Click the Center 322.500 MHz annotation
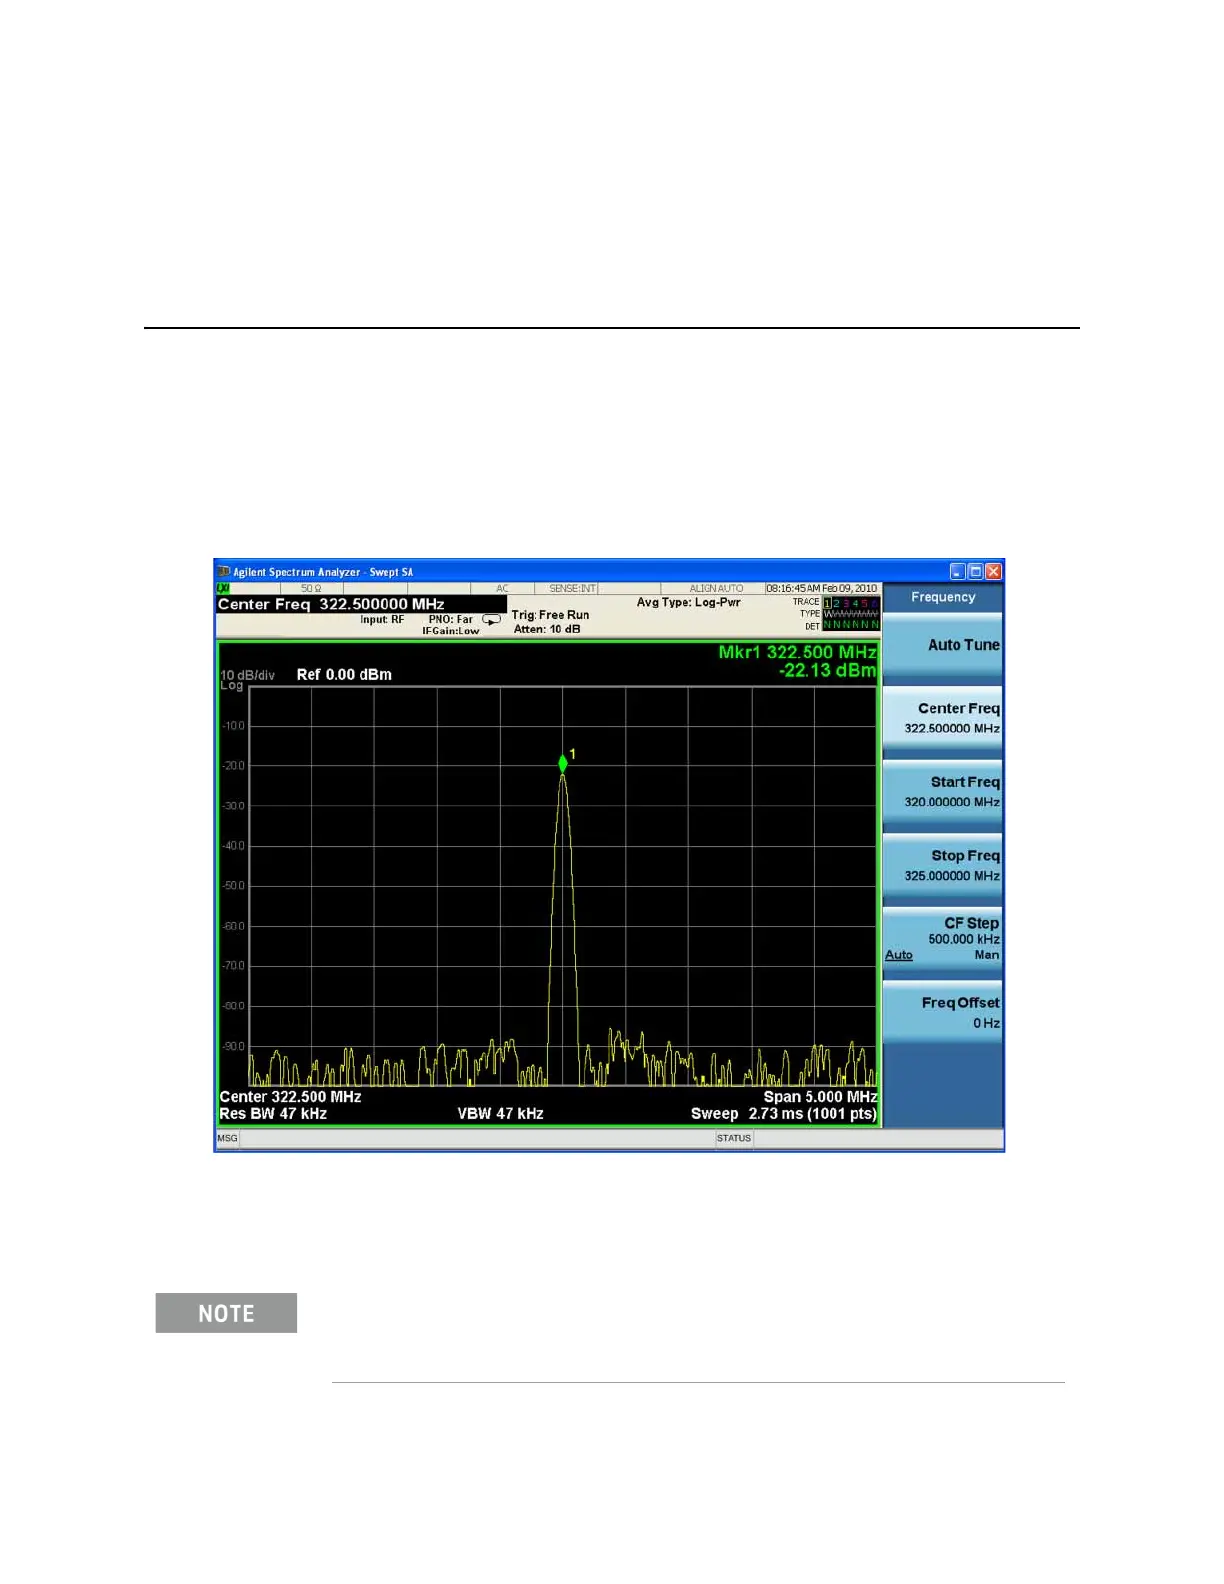Viewport: 1224px width, 1584px height. click(x=290, y=1097)
